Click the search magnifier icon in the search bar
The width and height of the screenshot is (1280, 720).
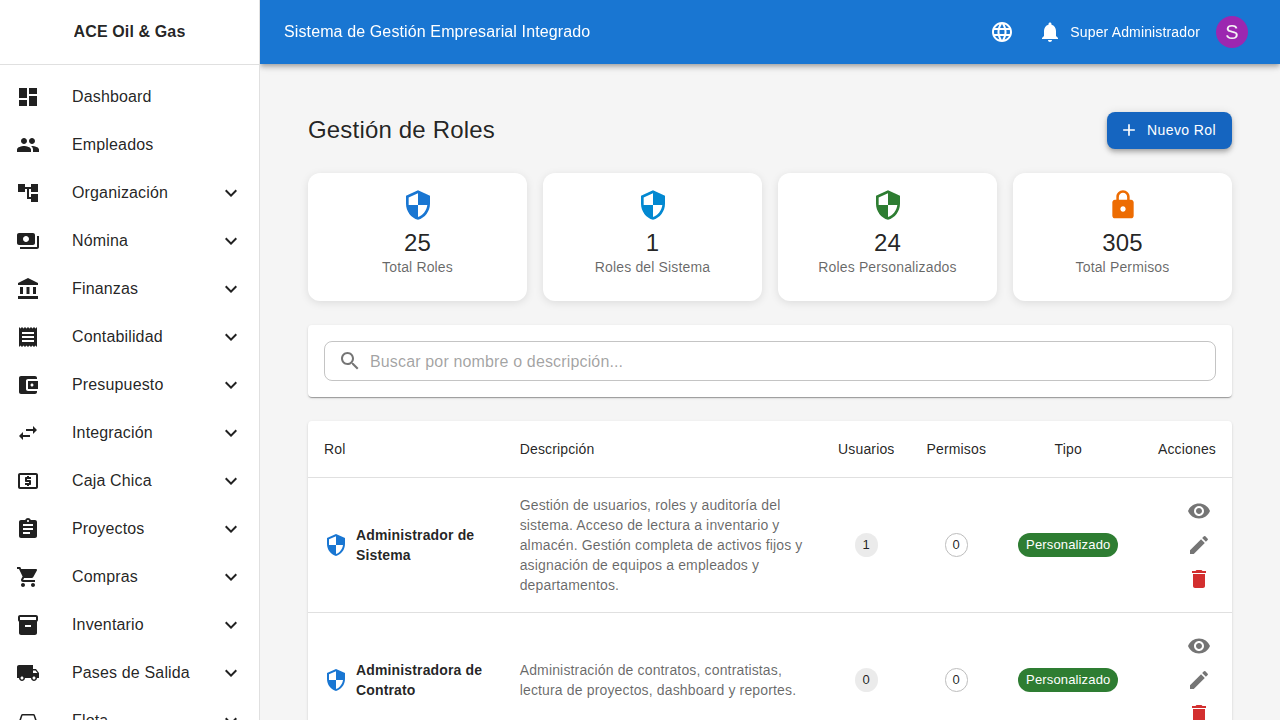click(349, 361)
